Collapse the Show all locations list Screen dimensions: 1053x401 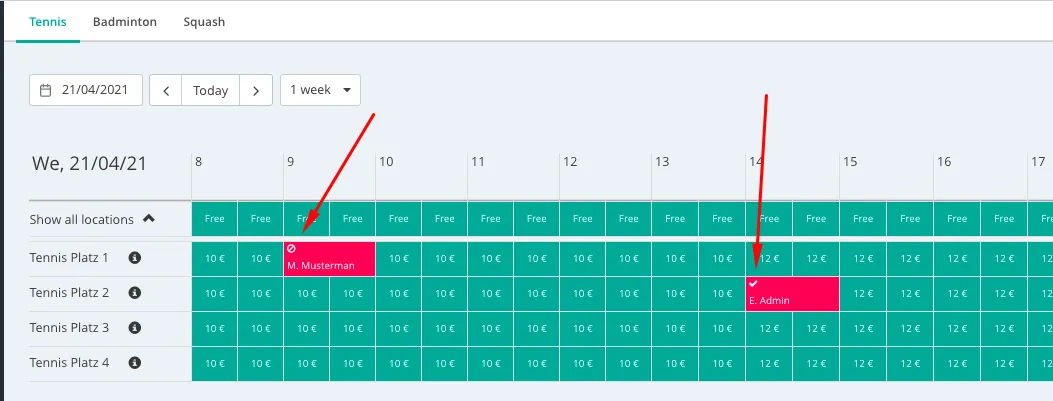click(149, 218)
